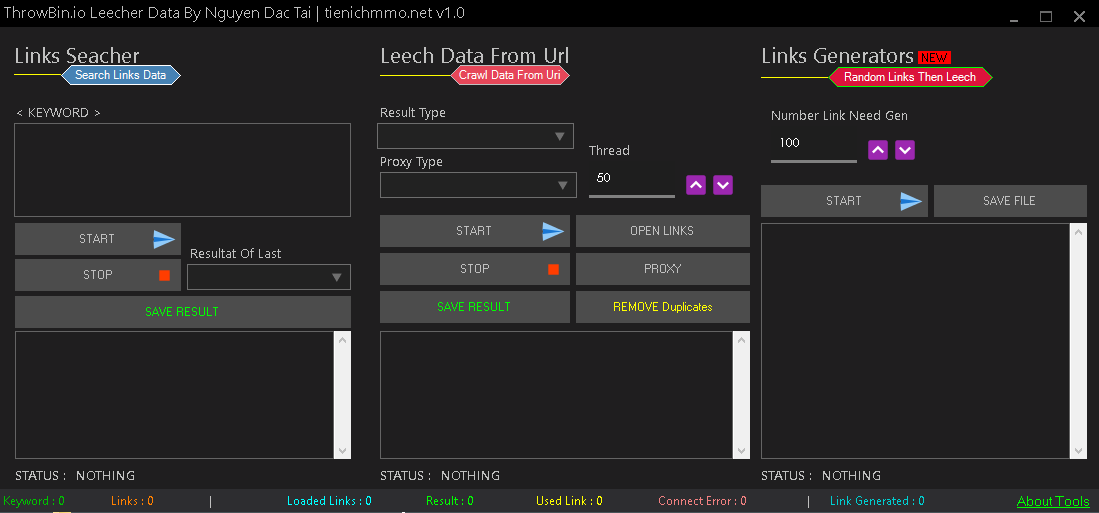Click the red NEW label
This screenshot has width=1099, height=513.
tap(934, 57)
